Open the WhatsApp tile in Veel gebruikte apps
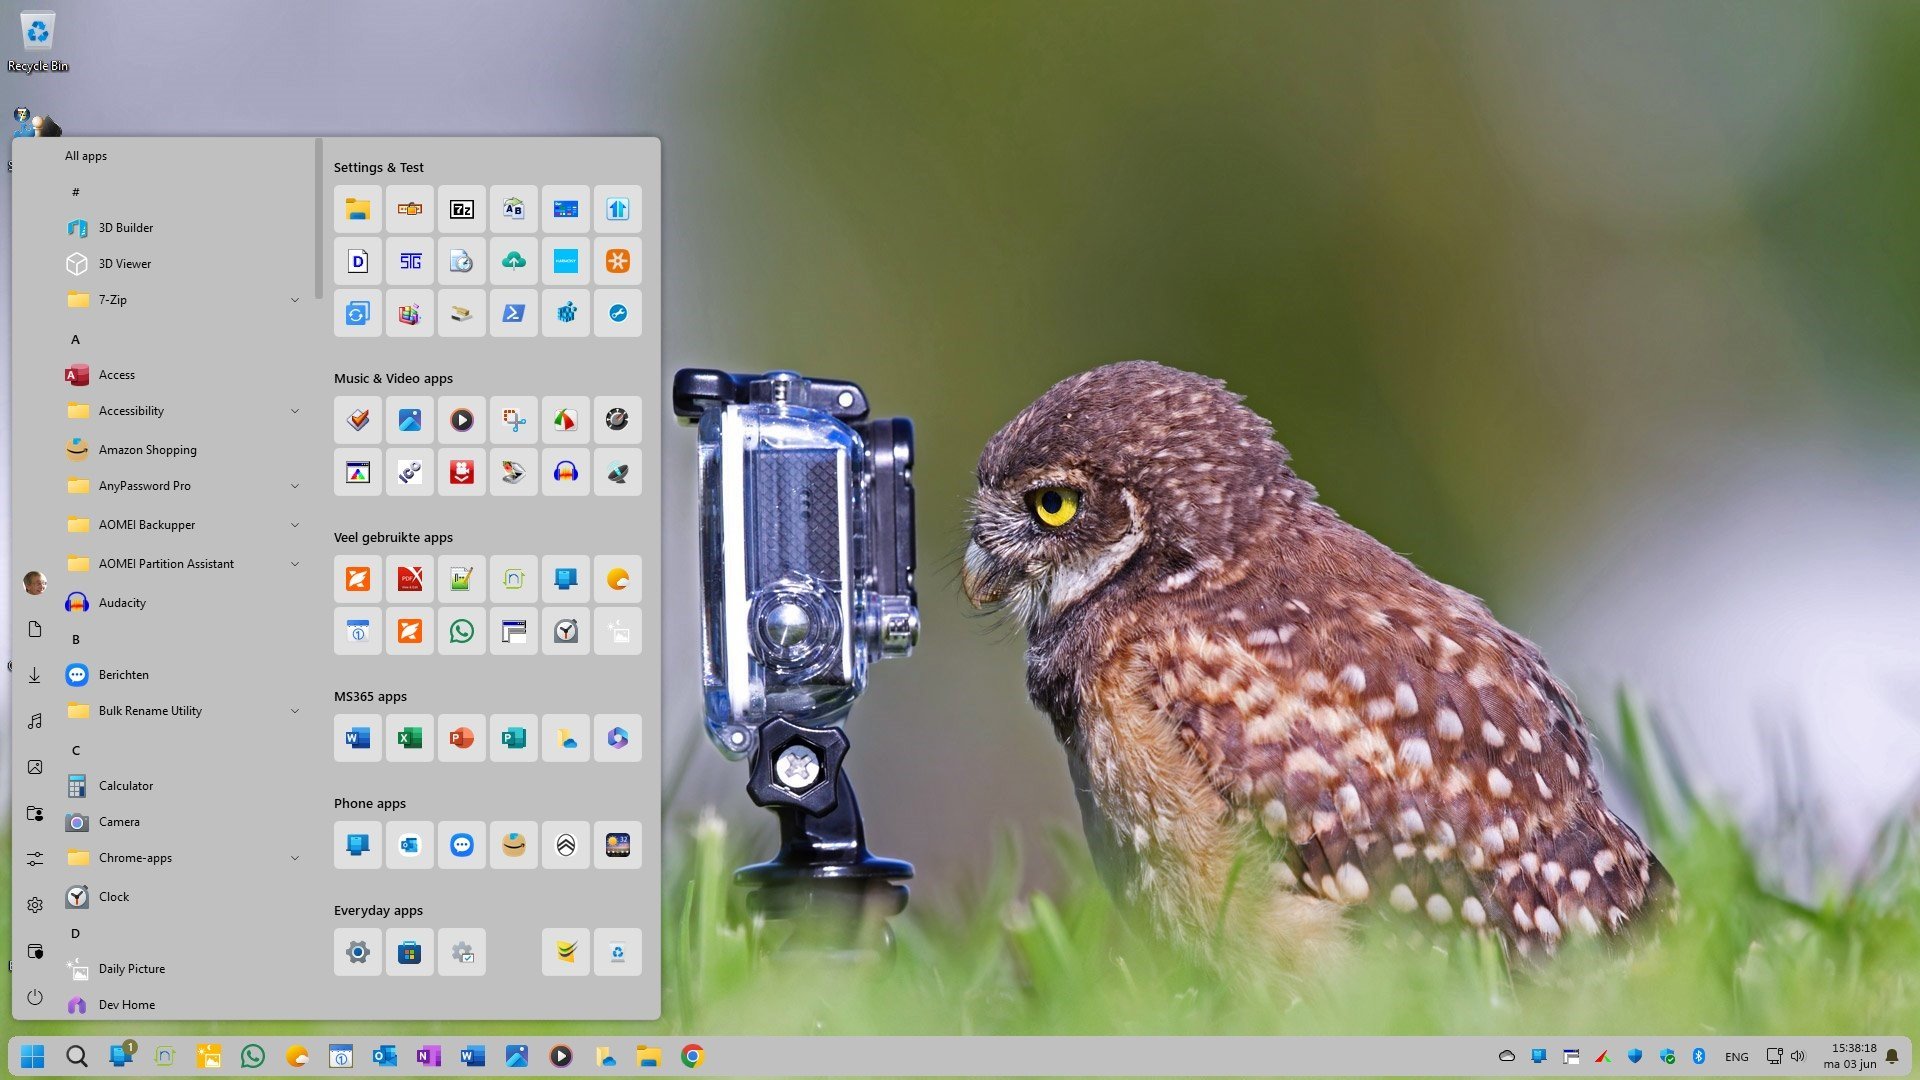 click(461, 631)
